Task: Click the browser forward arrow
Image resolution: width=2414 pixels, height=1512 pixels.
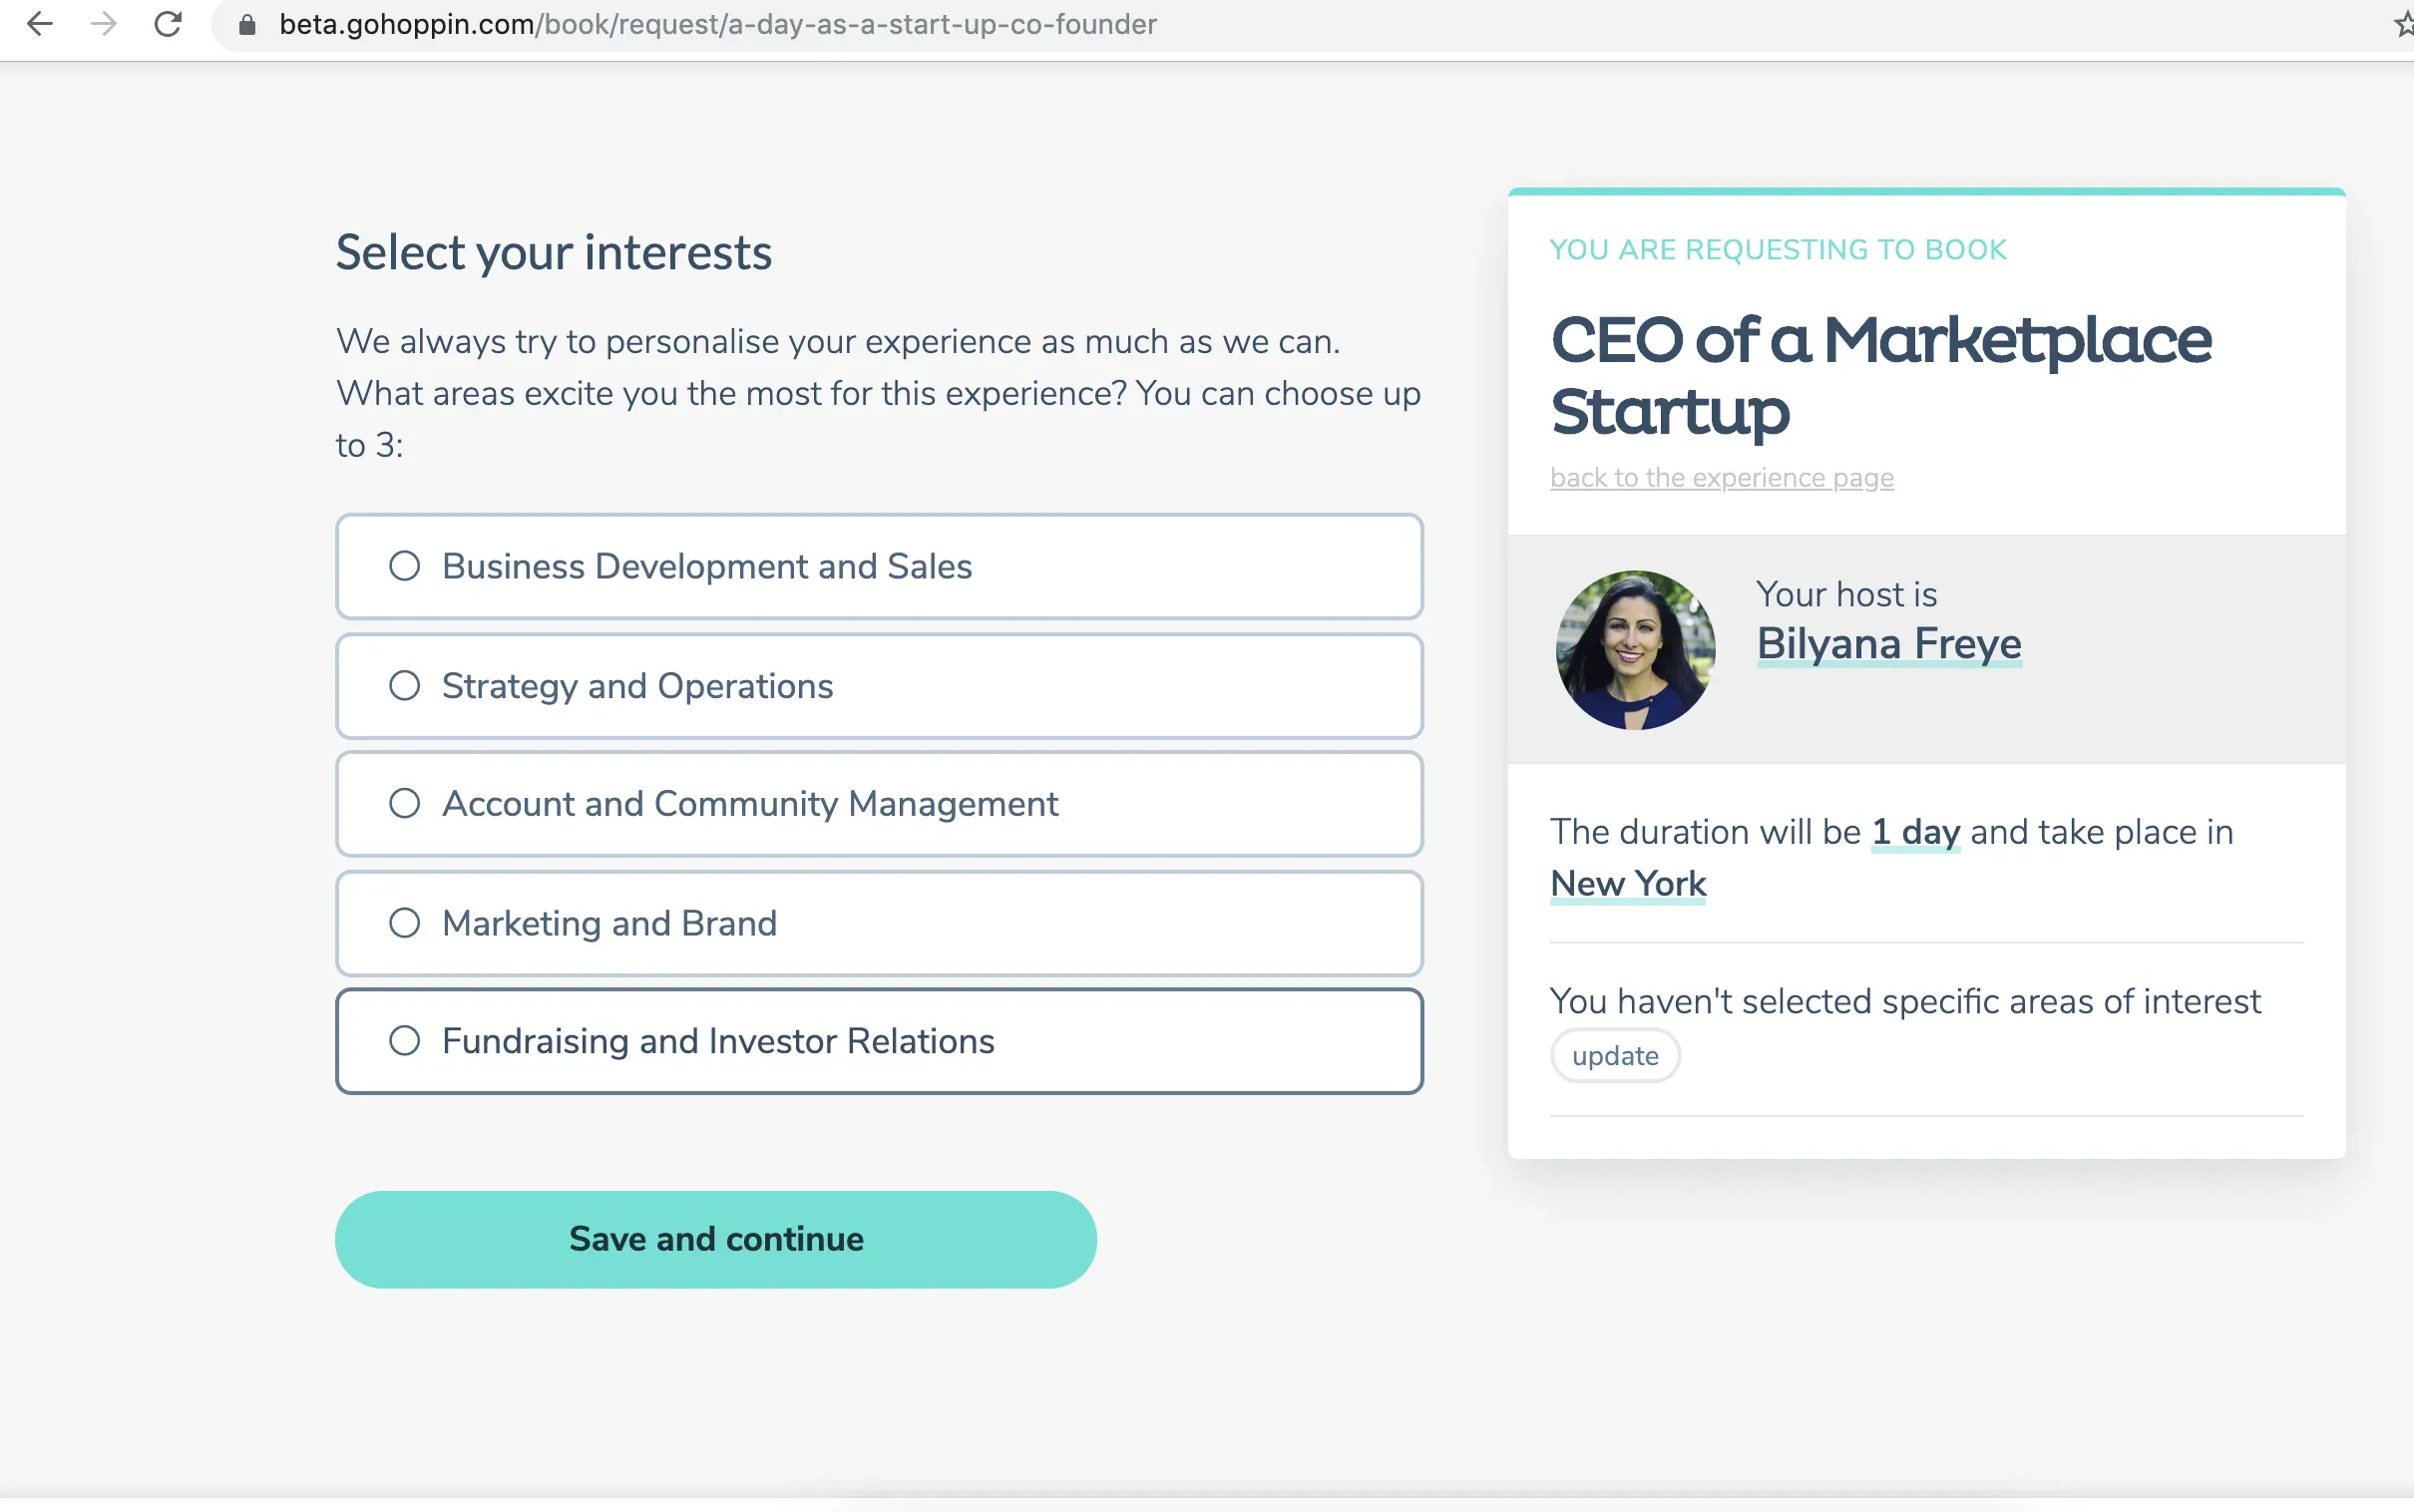Action: tap(104, 24)
